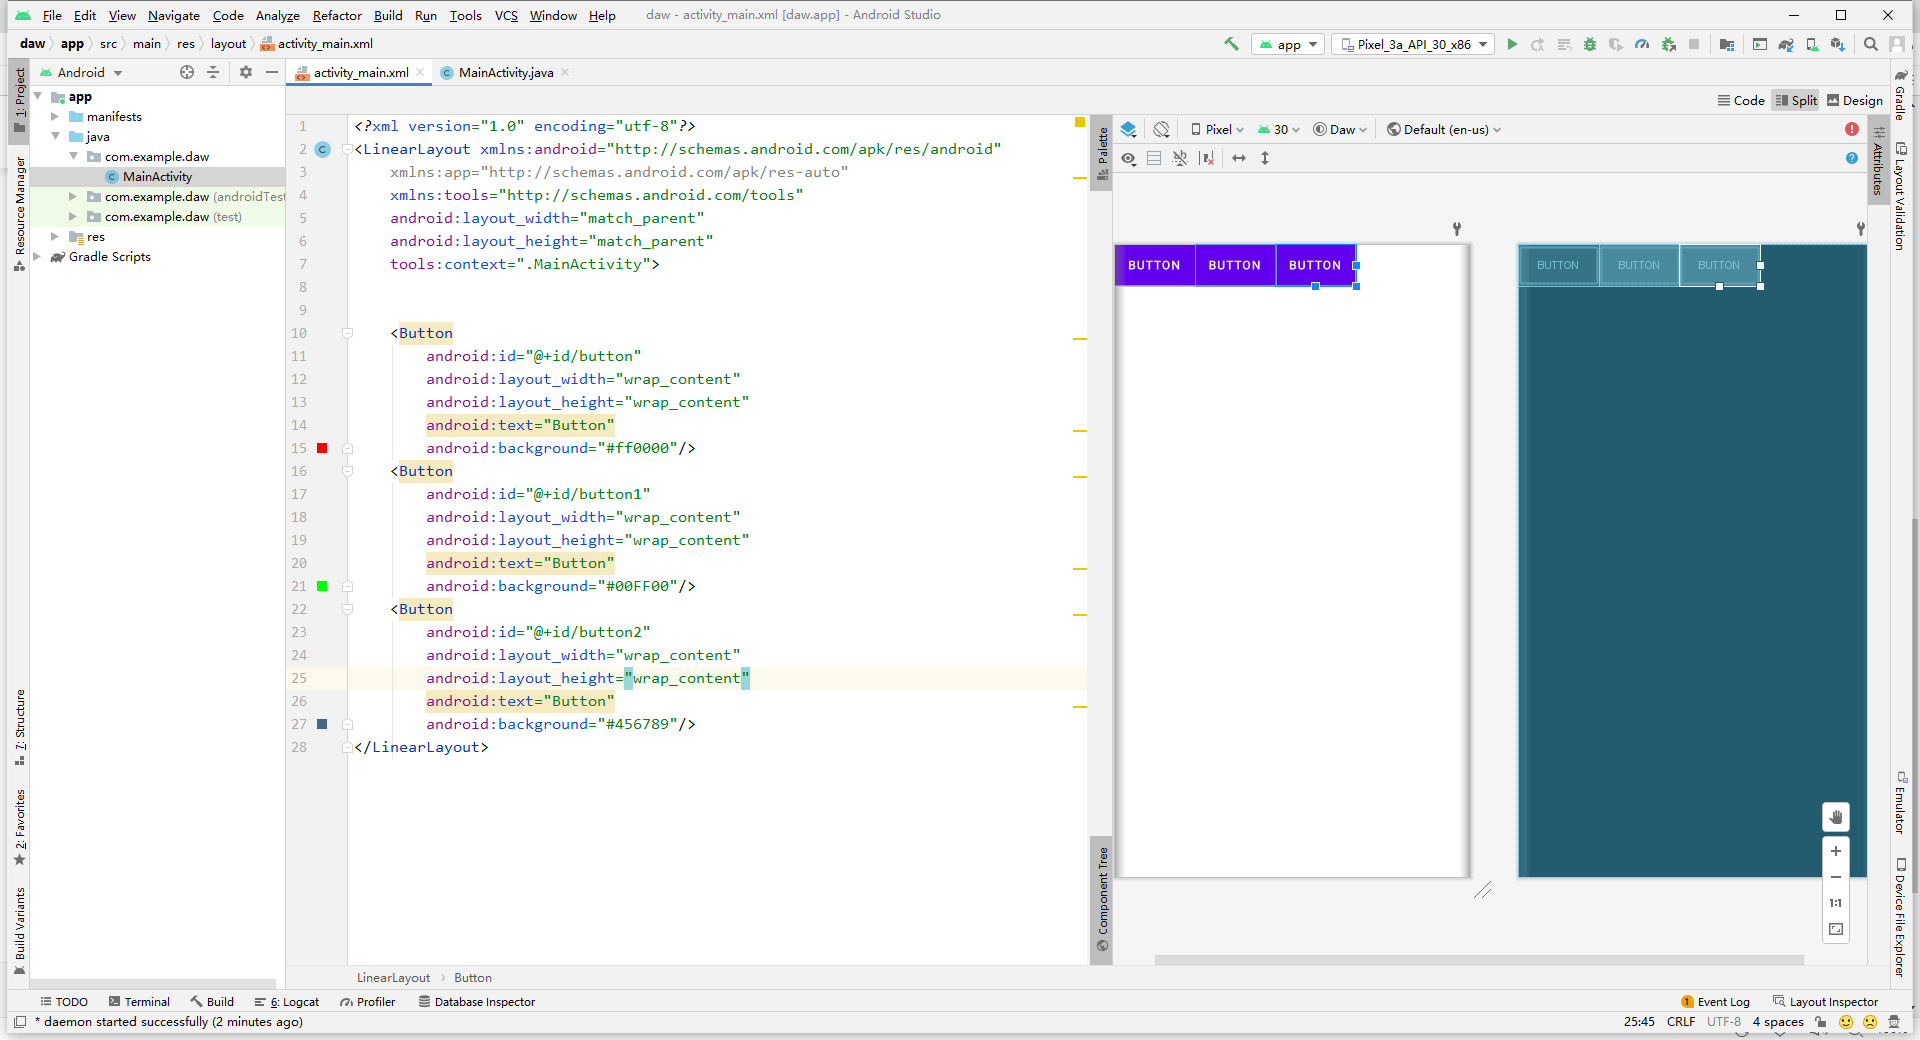Toggle the Gradle tool window
This screenshot has width=1920, height=1040.
[1901, 94]
